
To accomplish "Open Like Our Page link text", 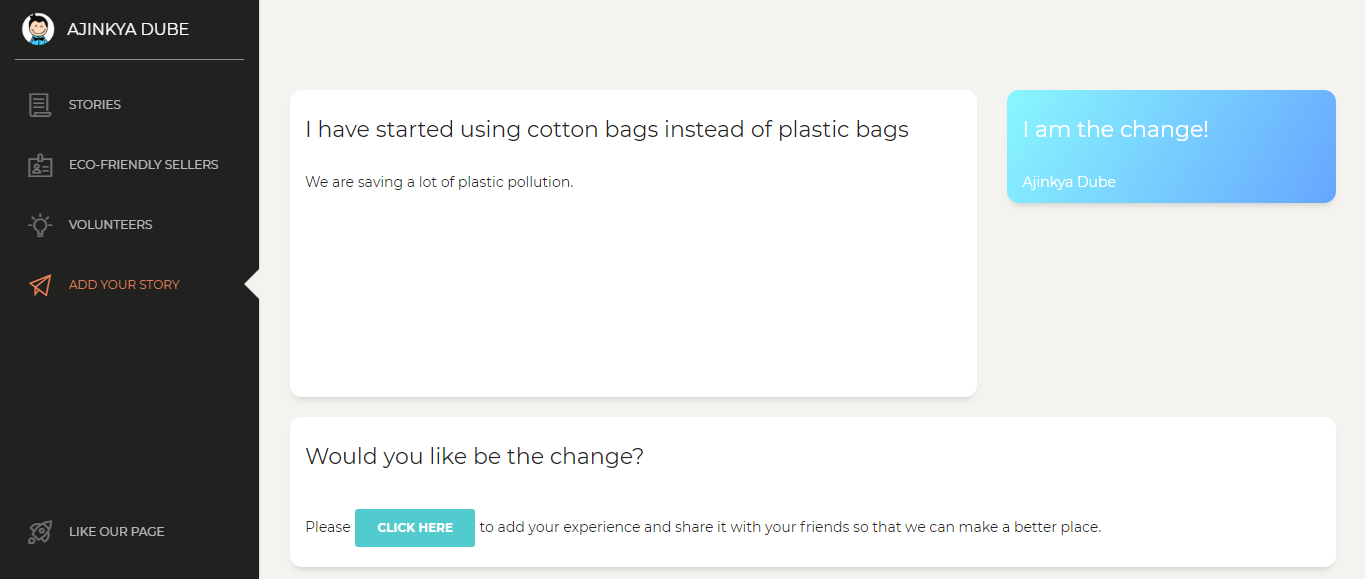I will [x=116, y=532].
